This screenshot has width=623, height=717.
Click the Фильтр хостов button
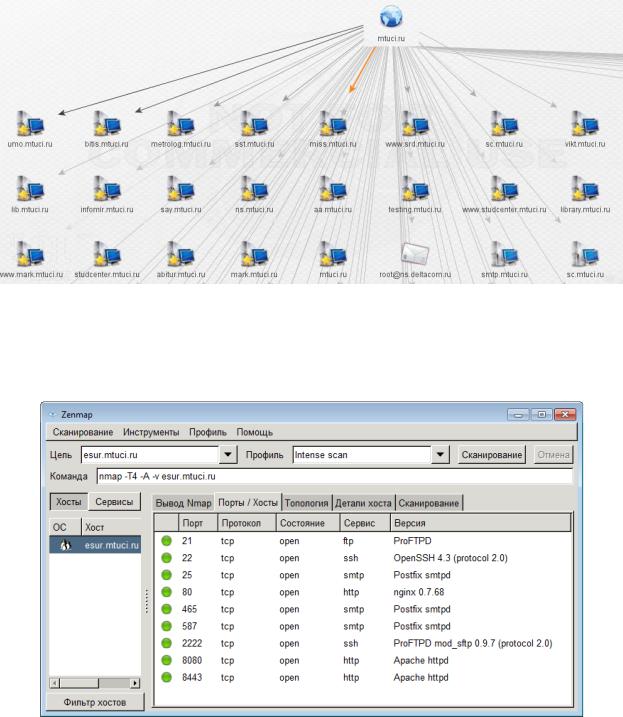pyautogui.click(x=95, y=702)
